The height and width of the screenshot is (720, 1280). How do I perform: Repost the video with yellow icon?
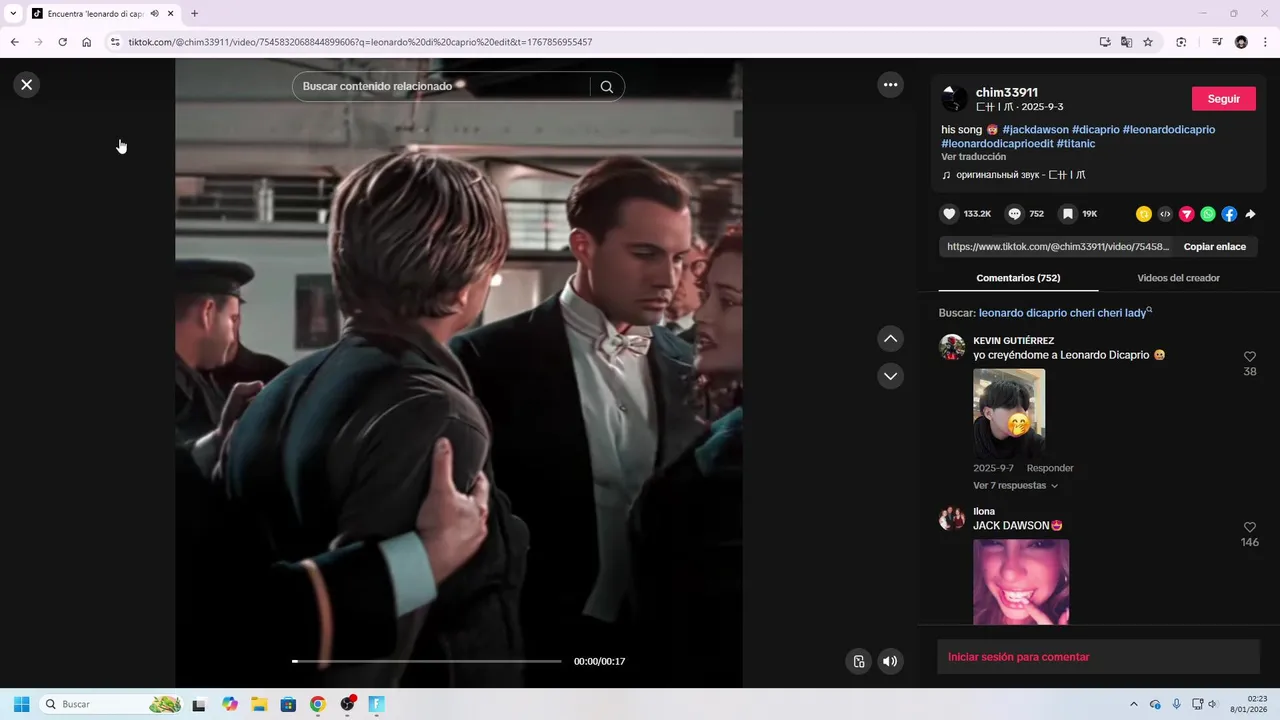(1144, 214)
